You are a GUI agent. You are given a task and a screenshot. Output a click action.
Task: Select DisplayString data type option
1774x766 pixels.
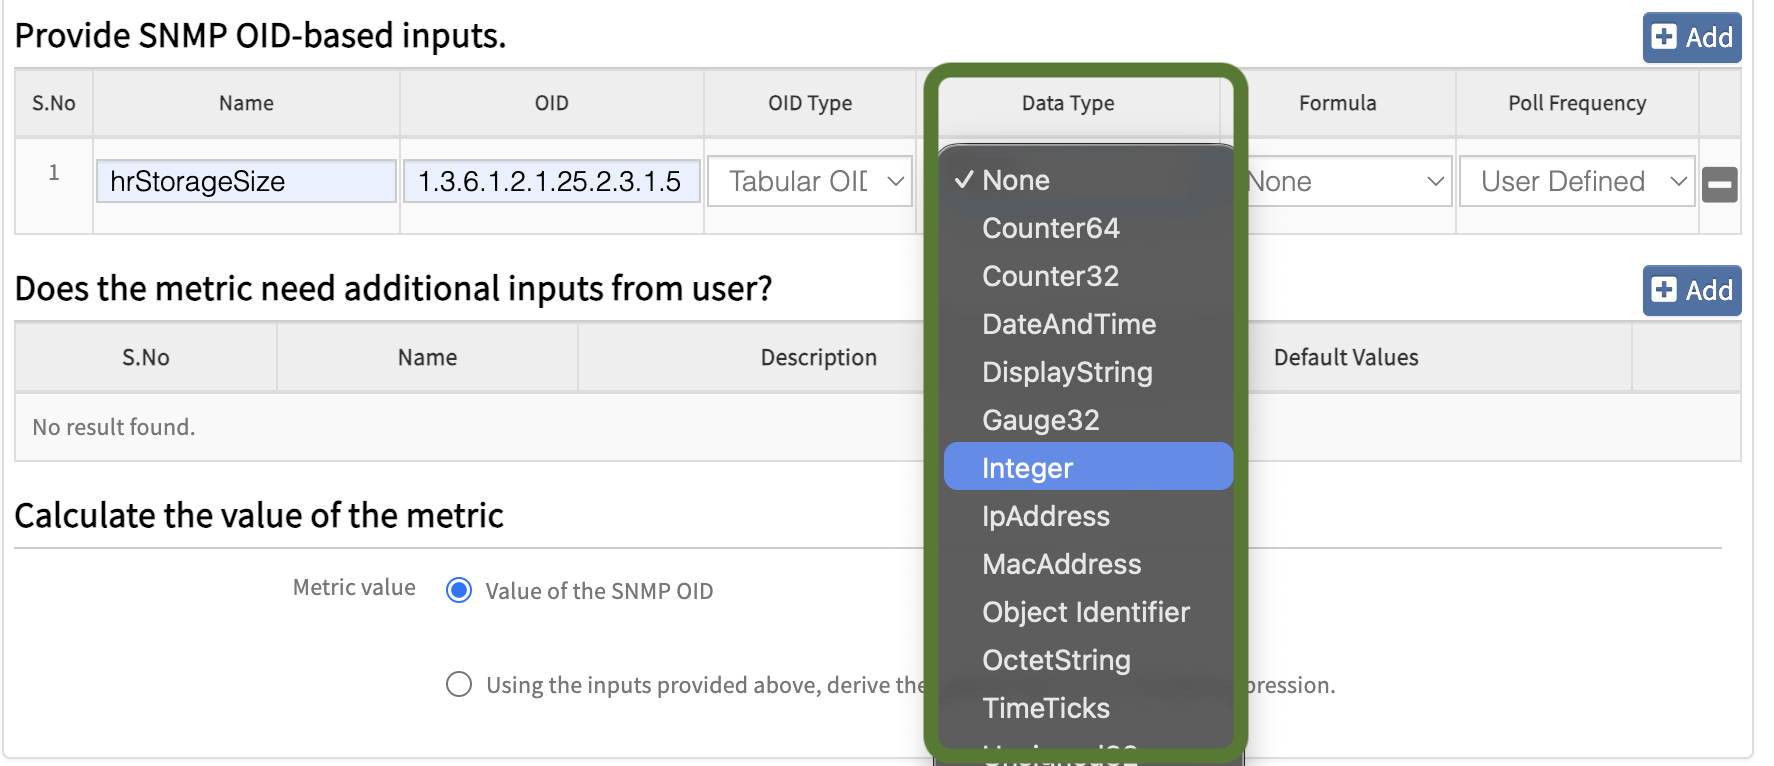1087,372
